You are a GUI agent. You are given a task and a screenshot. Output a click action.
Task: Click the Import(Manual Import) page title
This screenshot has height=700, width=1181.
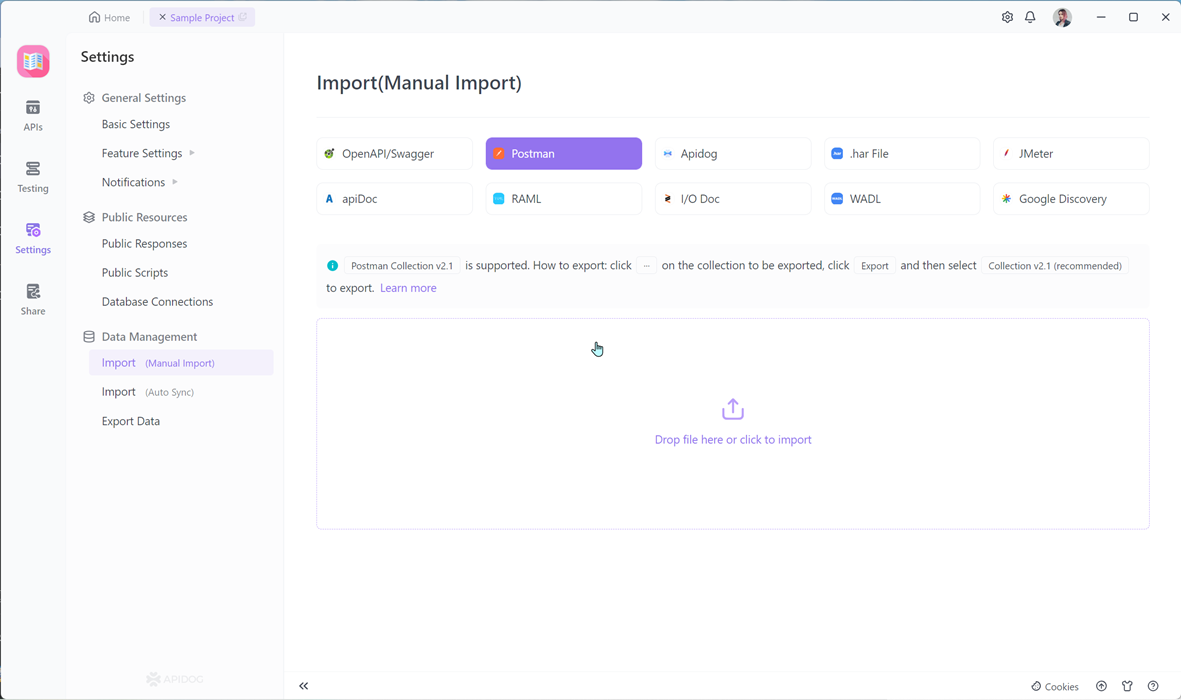pos(419,83)
